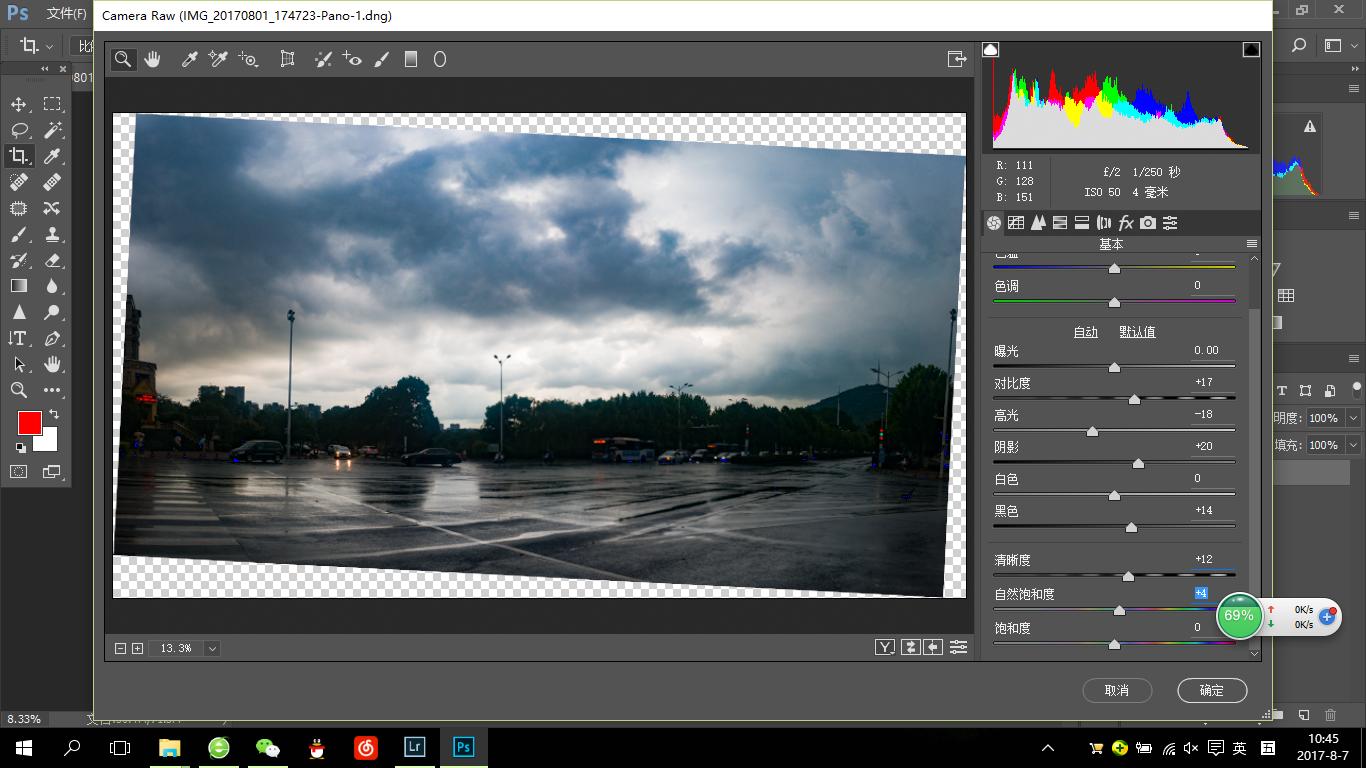Open the Basic panel options menu
This screenshot has width=1366, height=768.
(x=1251, y=244)
